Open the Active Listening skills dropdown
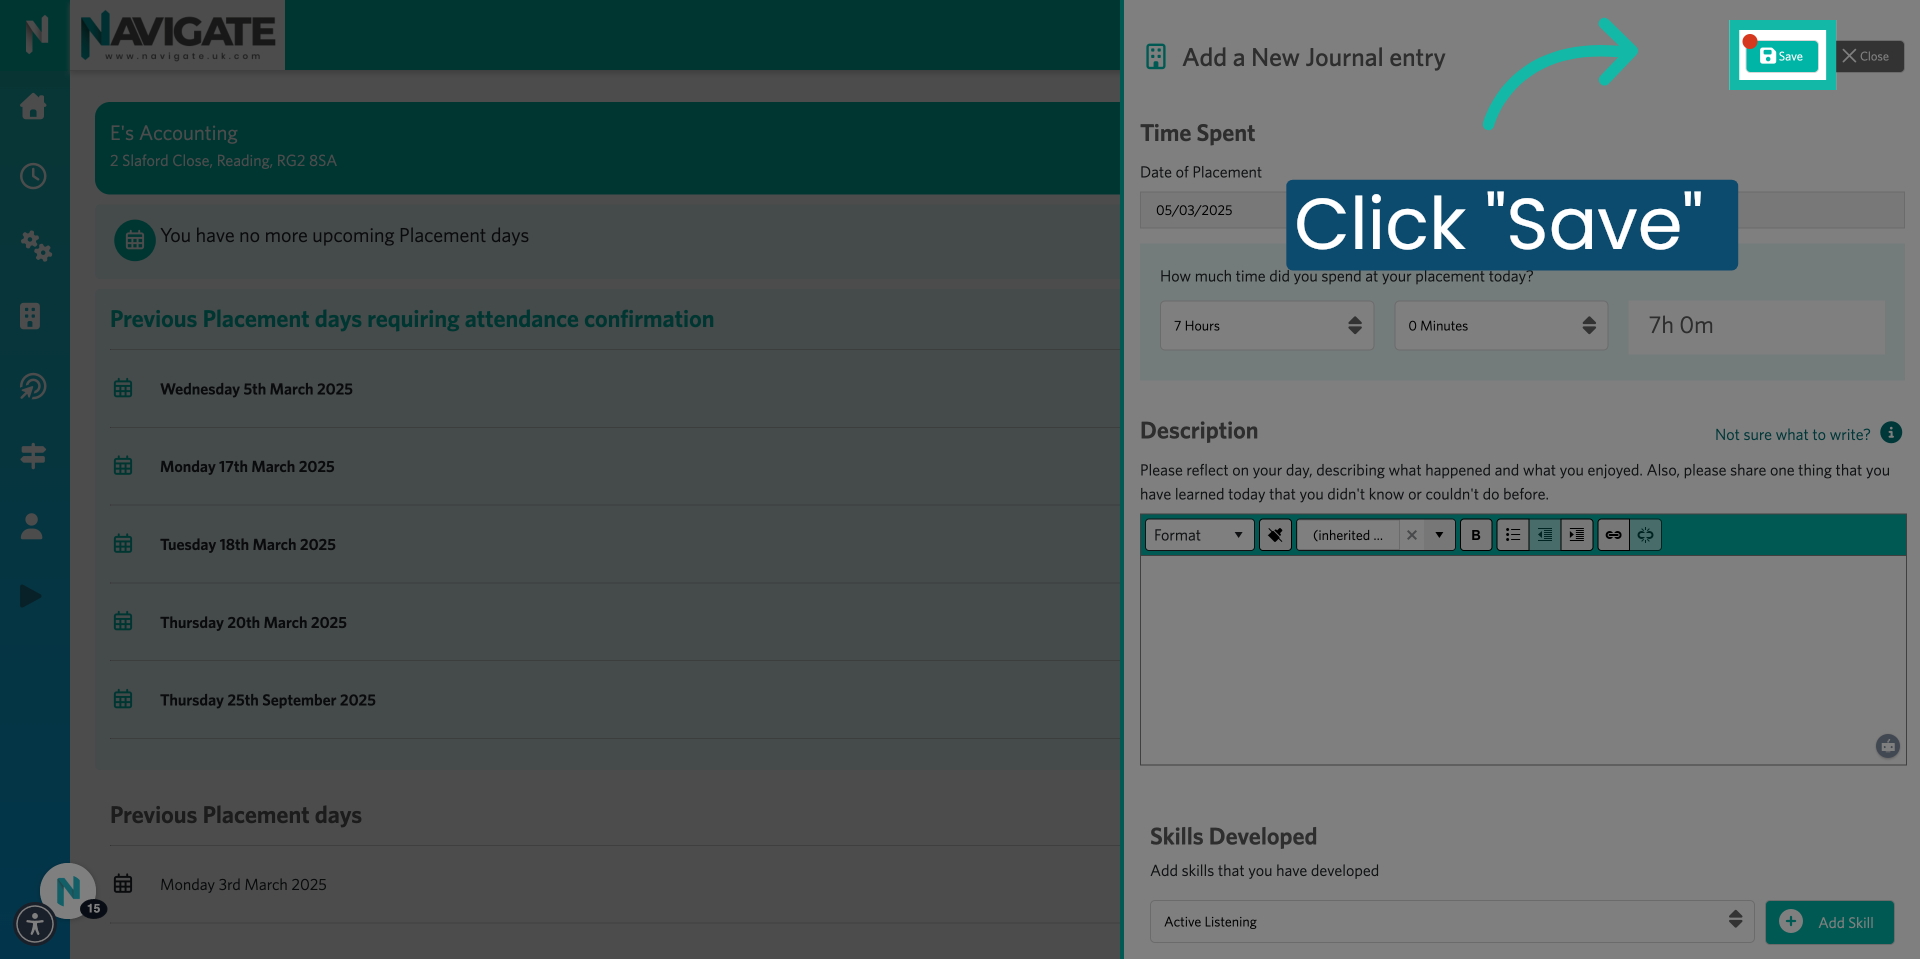This screenshot has width=1920, height=959. coord(1450,921)
